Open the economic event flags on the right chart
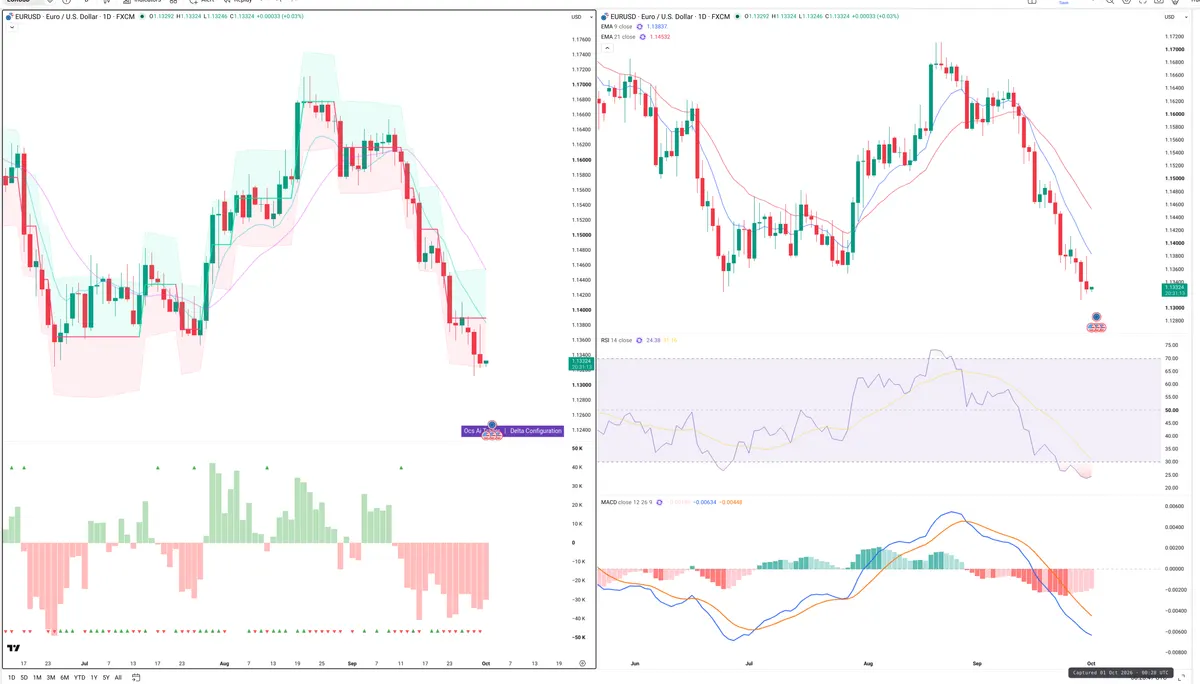The width and height of the screenshot is (1200, 684). 1097,327
